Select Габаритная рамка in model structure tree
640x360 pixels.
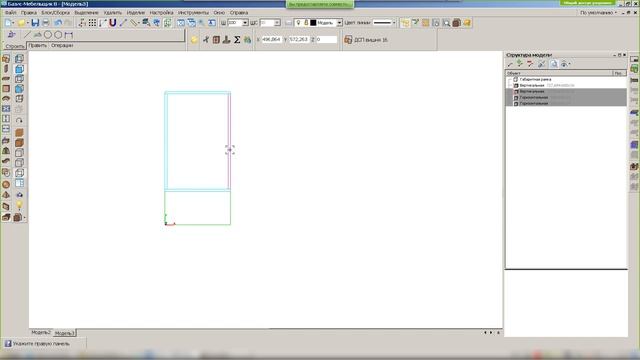tap(535, 79)
